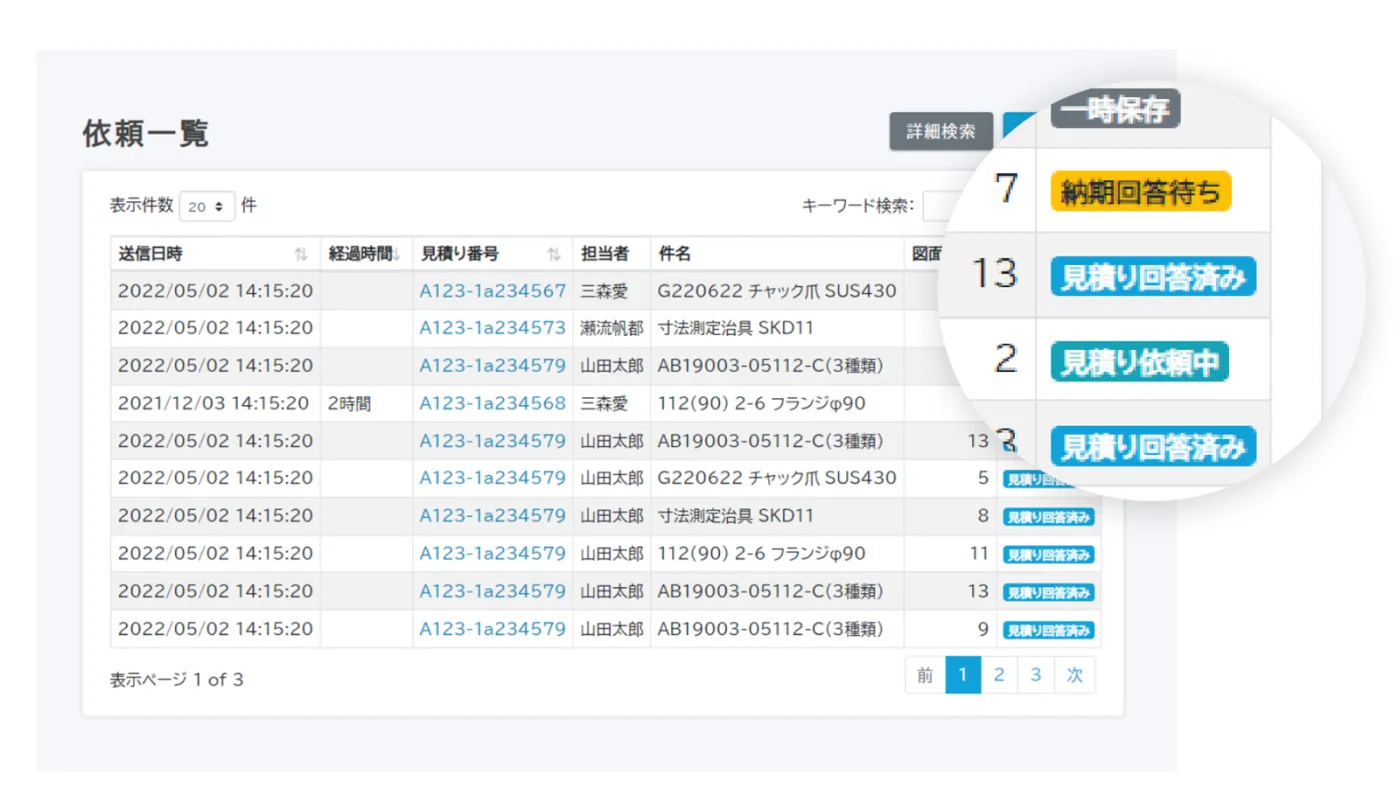Open the estimate link in the row with count 5
1400x800 pixels.
point(492,478)
